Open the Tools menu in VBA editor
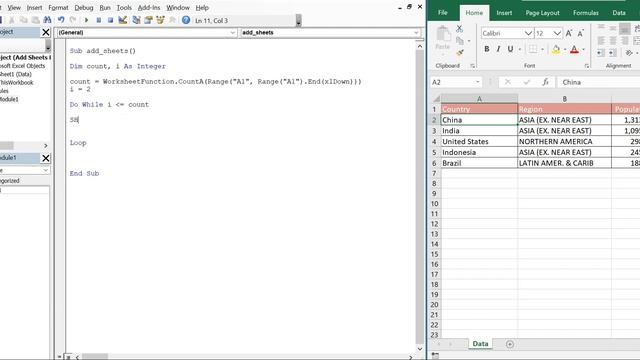The width and height of the screenshot is (640, 360). point(124,7)
